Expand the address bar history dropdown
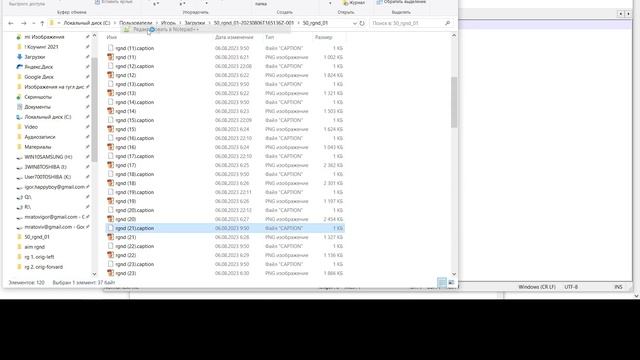The height and width of the screenshot is (360, 640). tap(354, 23)
